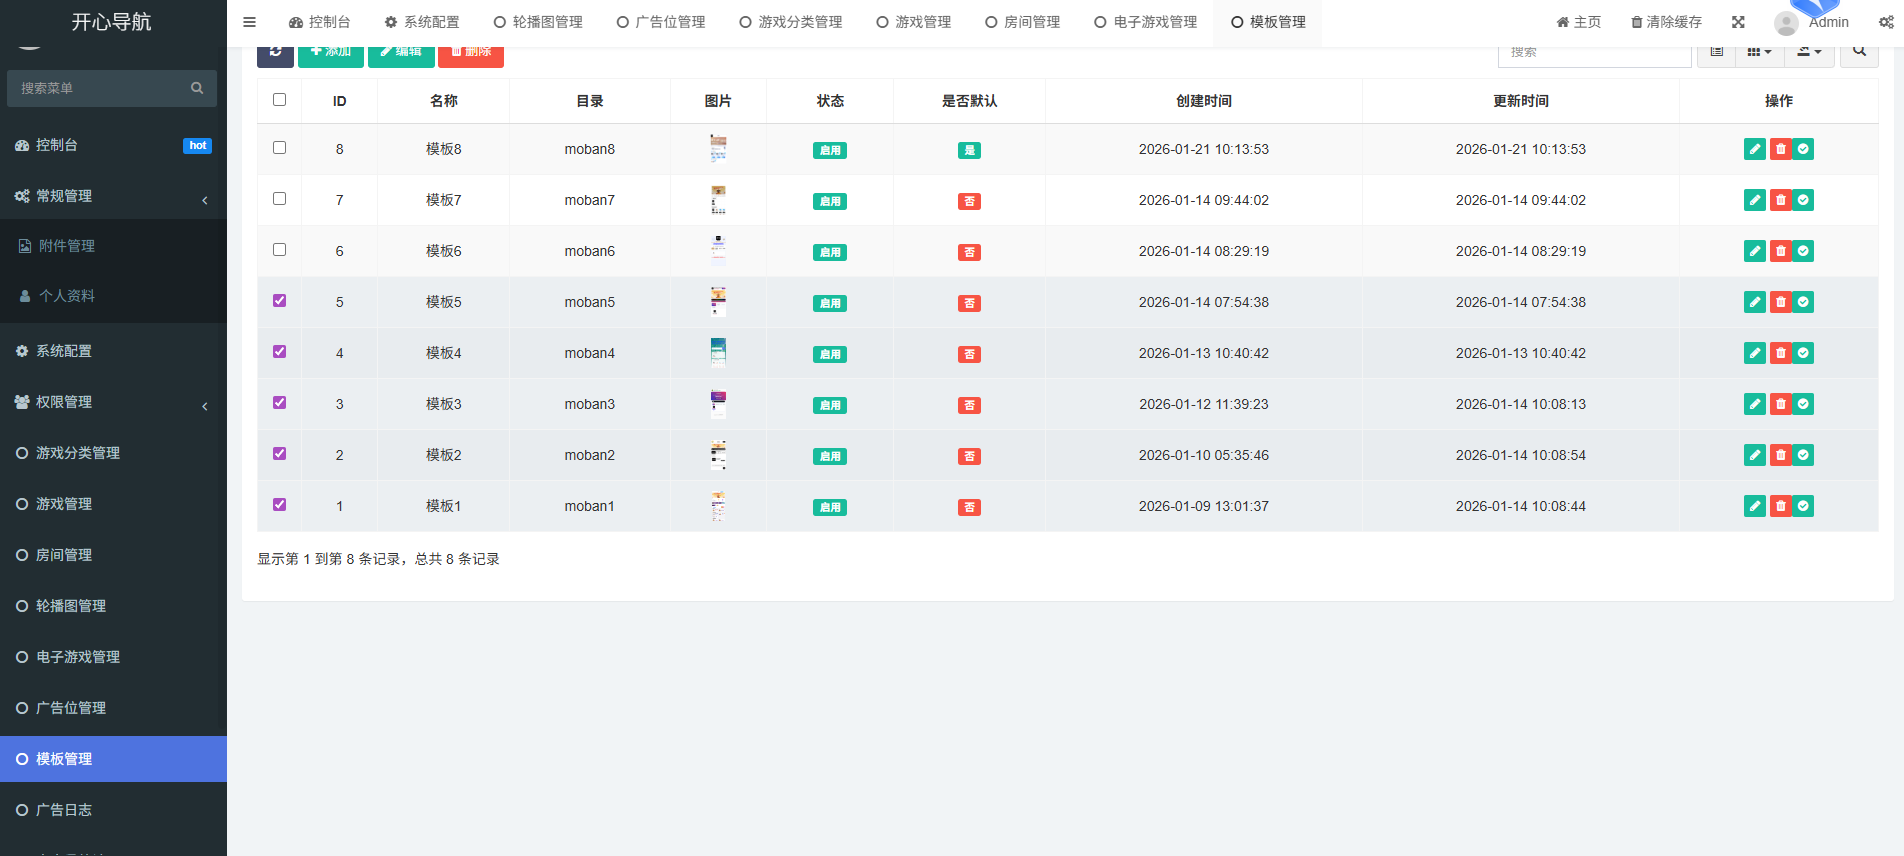Click the checkmark action icon for 模板7
The image size is (1904, 856).
(x=1803, y=200)
